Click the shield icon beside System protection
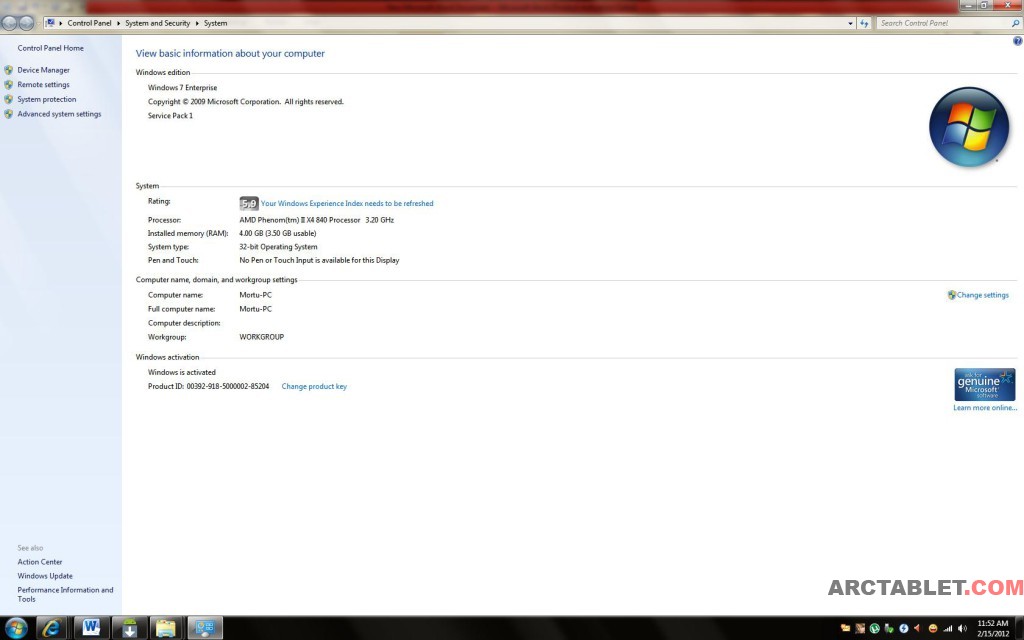 pyautogui.click(x=8, y=99)
